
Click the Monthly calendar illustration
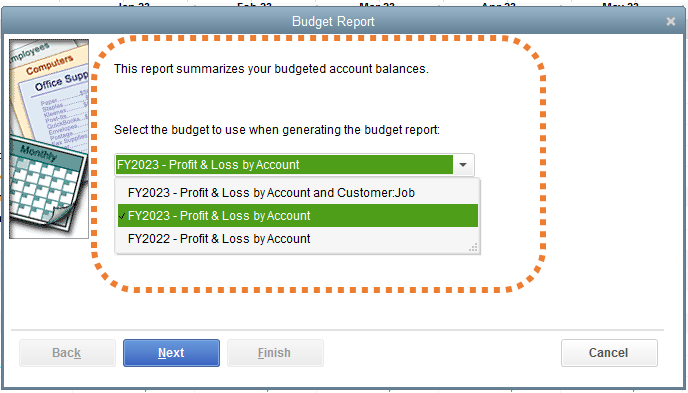click(x=42, y=186)
